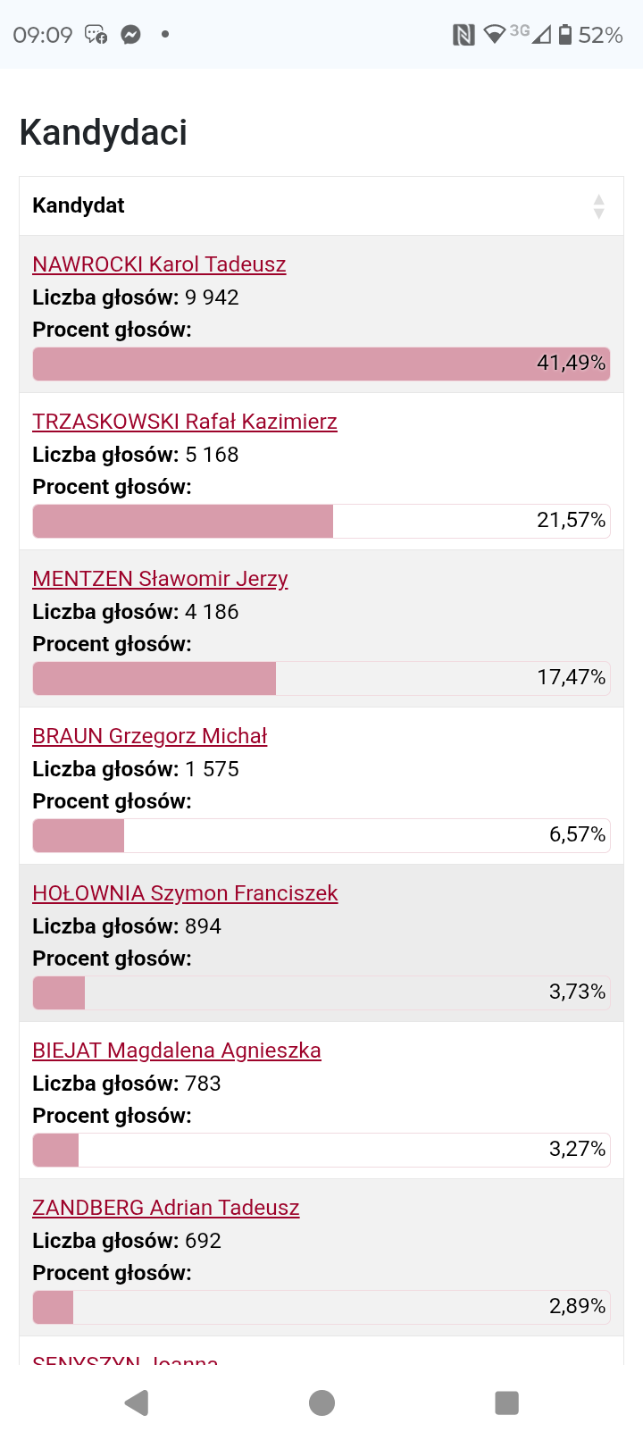Click Trzaskowski's 21,57% percentage bar
This screenshot has height=1440, width=643.
tap(321, 521)
